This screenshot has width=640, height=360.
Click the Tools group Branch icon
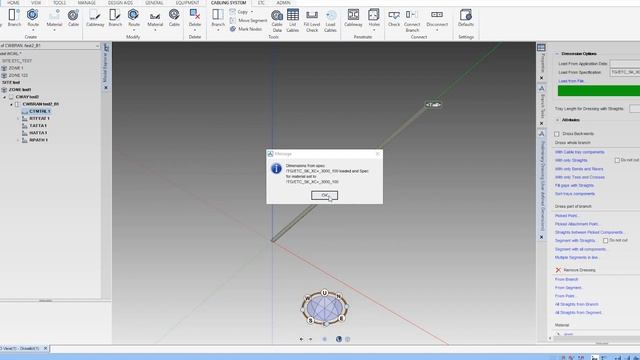tap(218, 16)
